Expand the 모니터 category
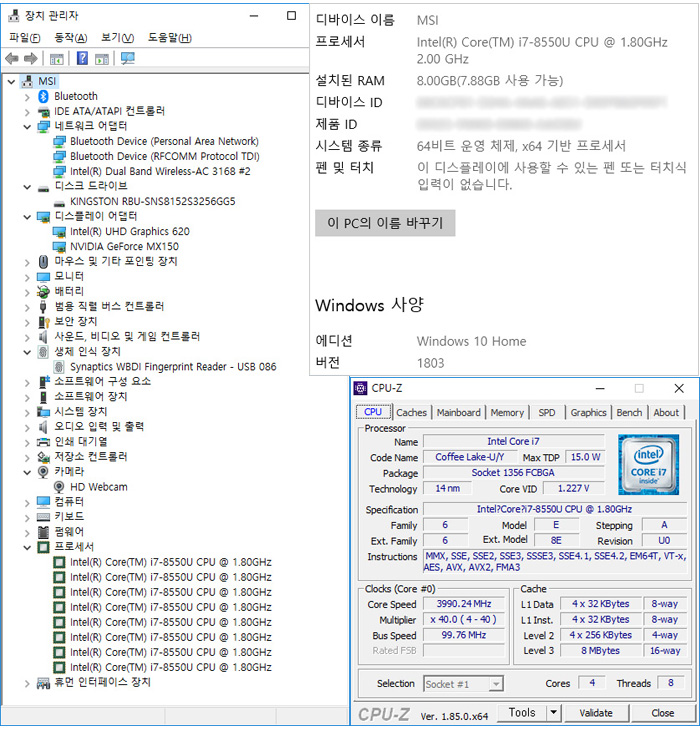This screenshot has height=730, width=700. [27, 277]
